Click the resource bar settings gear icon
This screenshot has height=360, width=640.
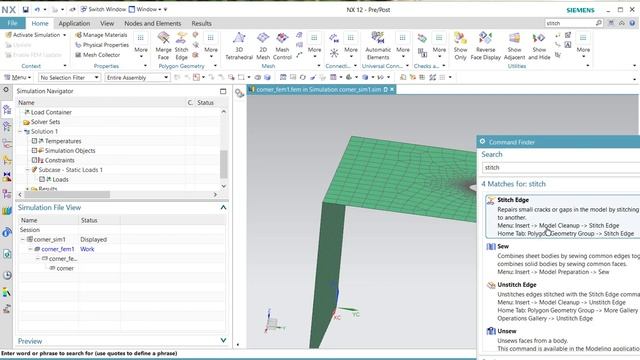(6, 89)
